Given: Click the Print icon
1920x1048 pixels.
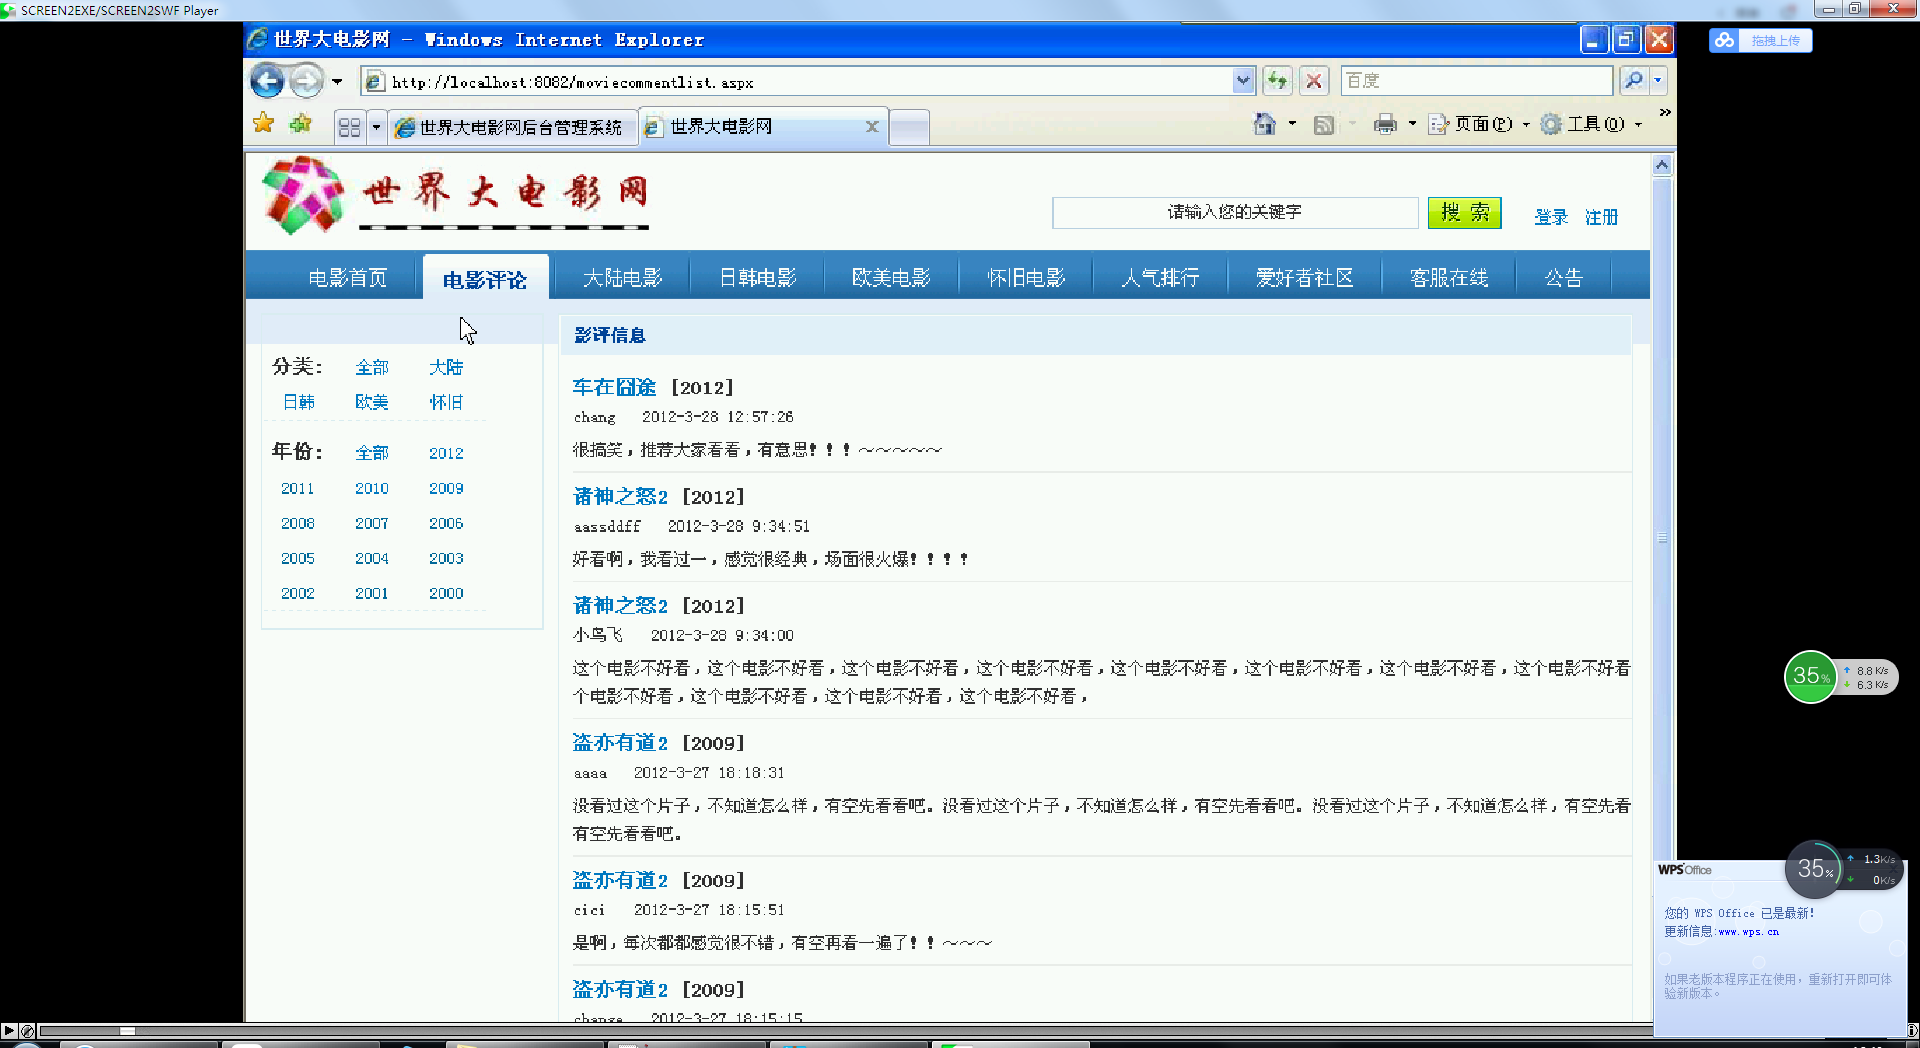Looking at the screenshot, I should [x=1385, y=124].
